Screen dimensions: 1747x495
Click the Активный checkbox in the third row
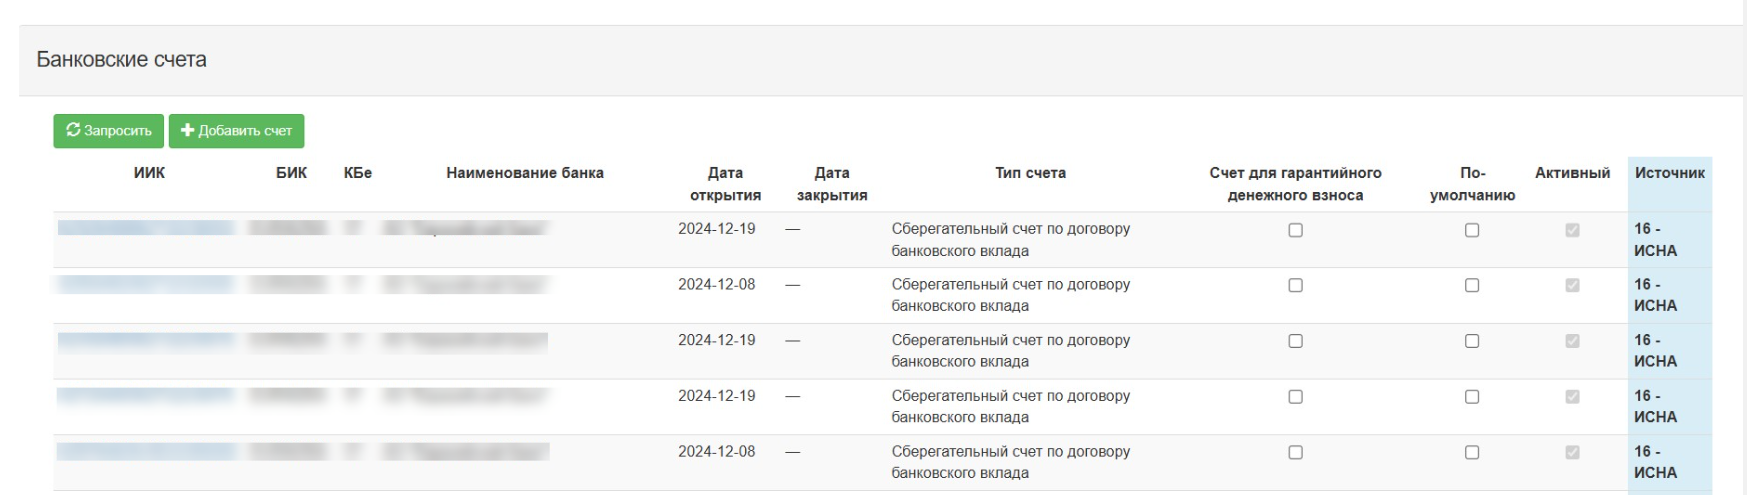pyautogui.click(x=1572, y=341)
